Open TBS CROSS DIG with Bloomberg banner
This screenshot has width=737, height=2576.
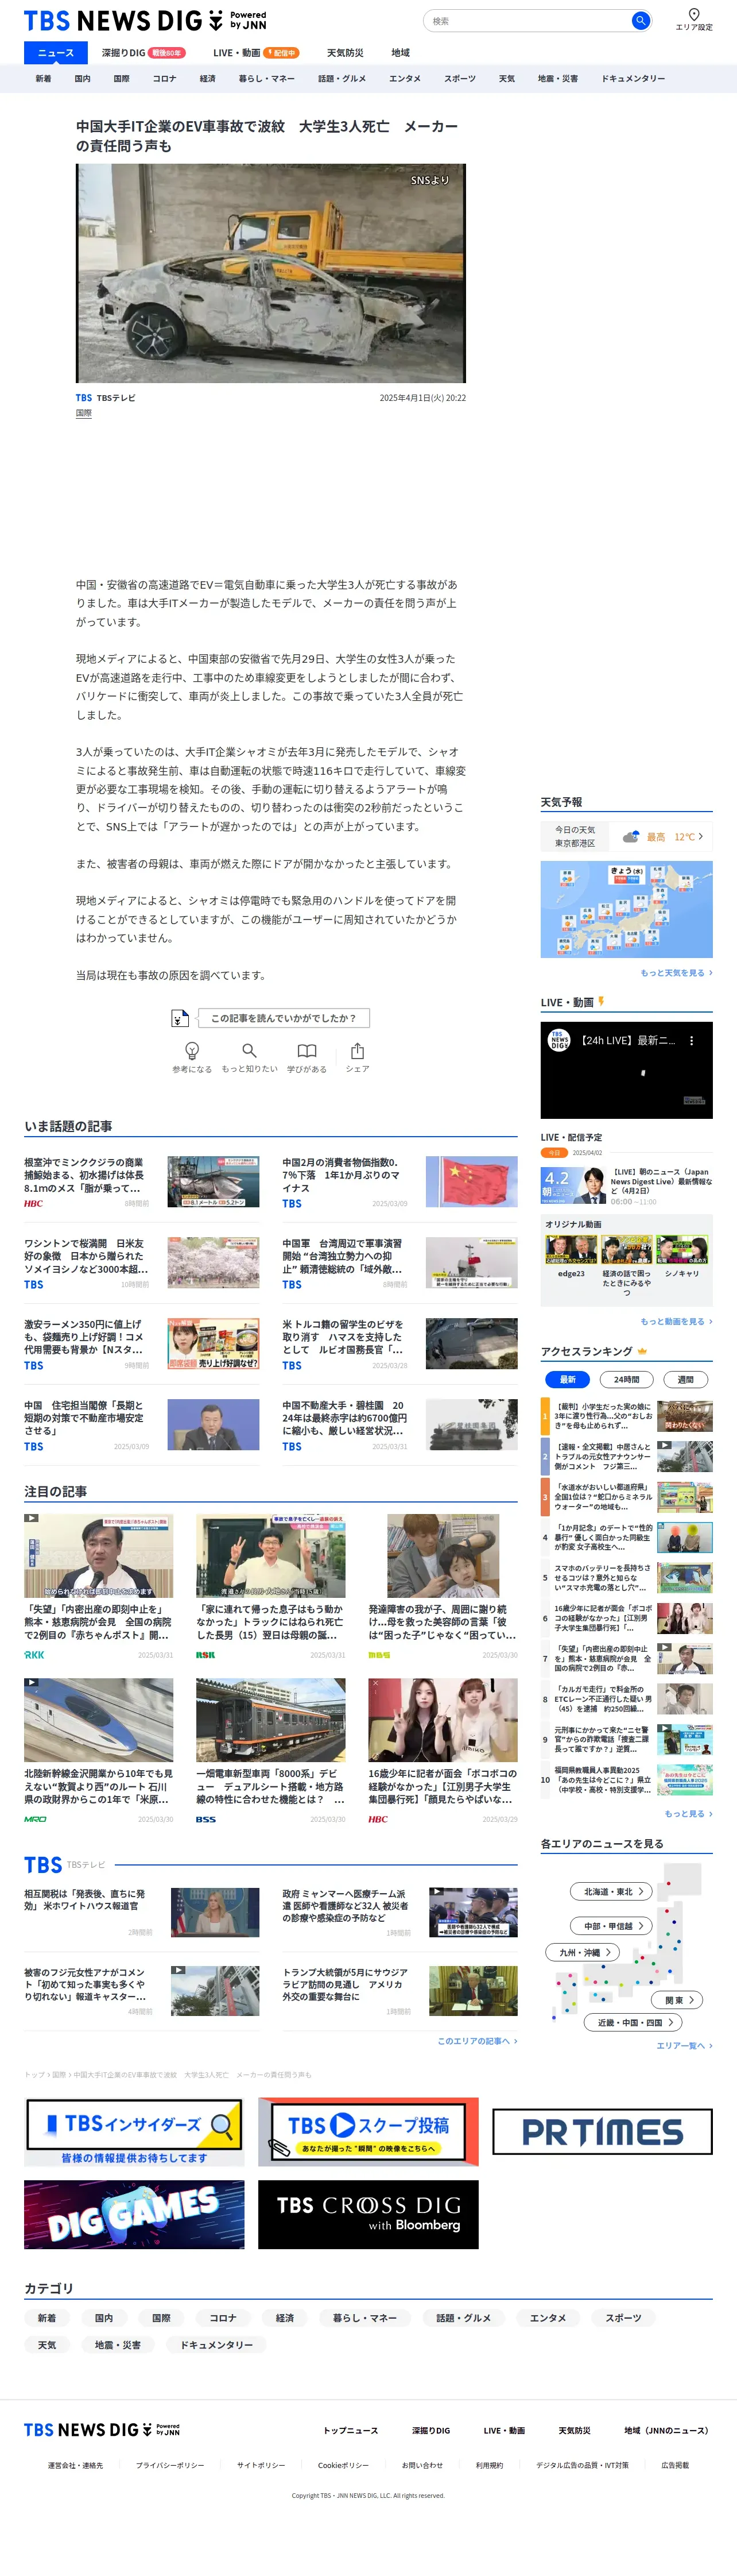coord(368,2215)
